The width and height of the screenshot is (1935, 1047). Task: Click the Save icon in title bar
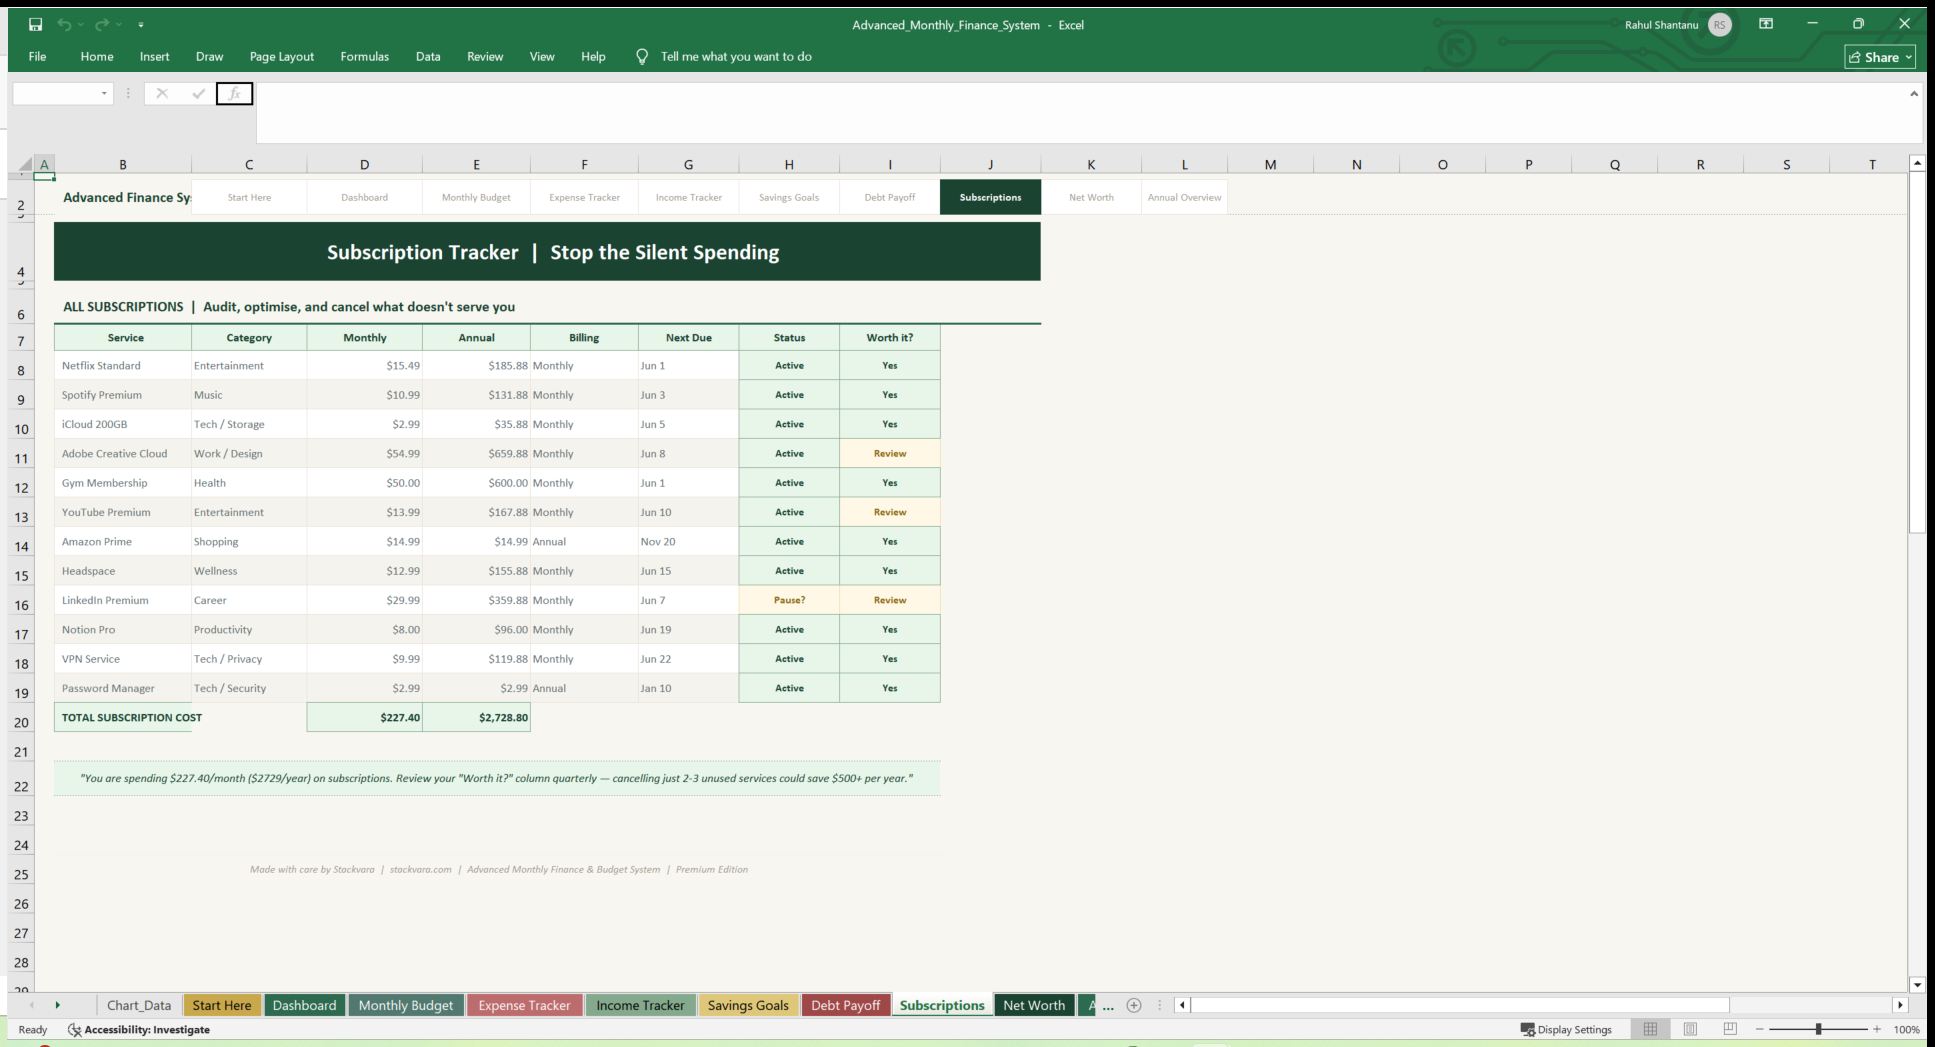(35, 24)
